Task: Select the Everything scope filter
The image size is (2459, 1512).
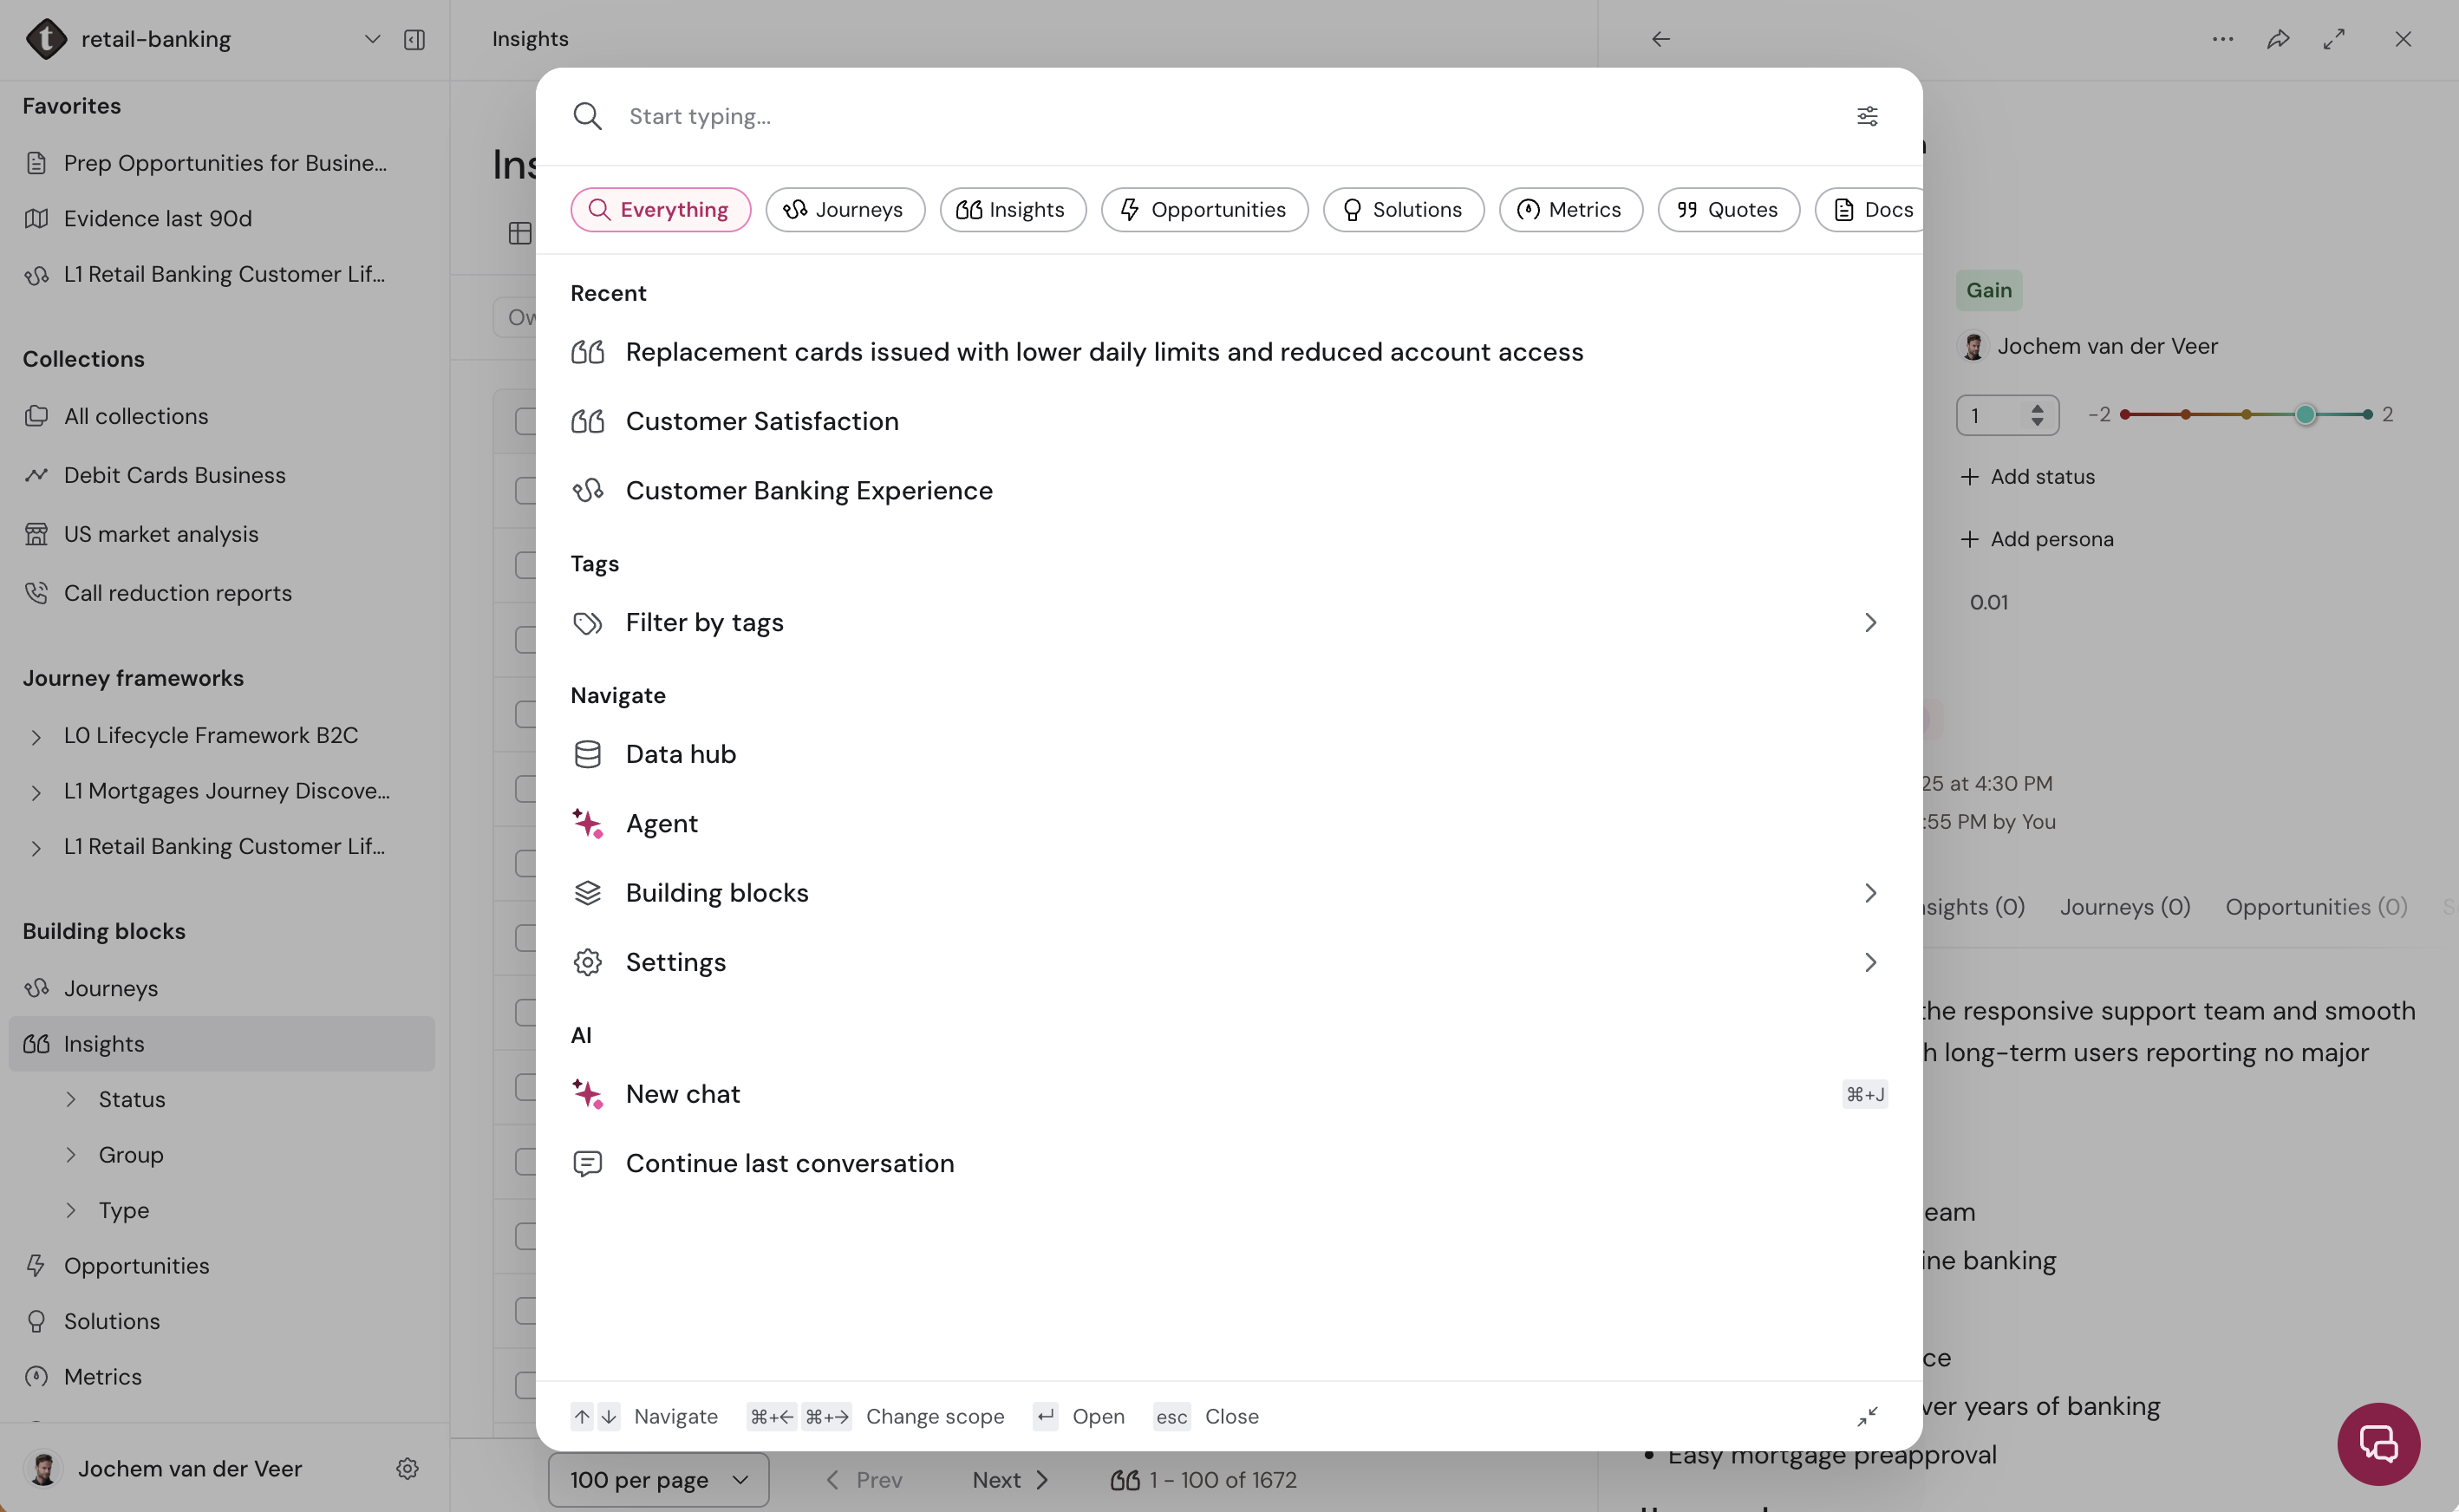Action: pos(660,209)
